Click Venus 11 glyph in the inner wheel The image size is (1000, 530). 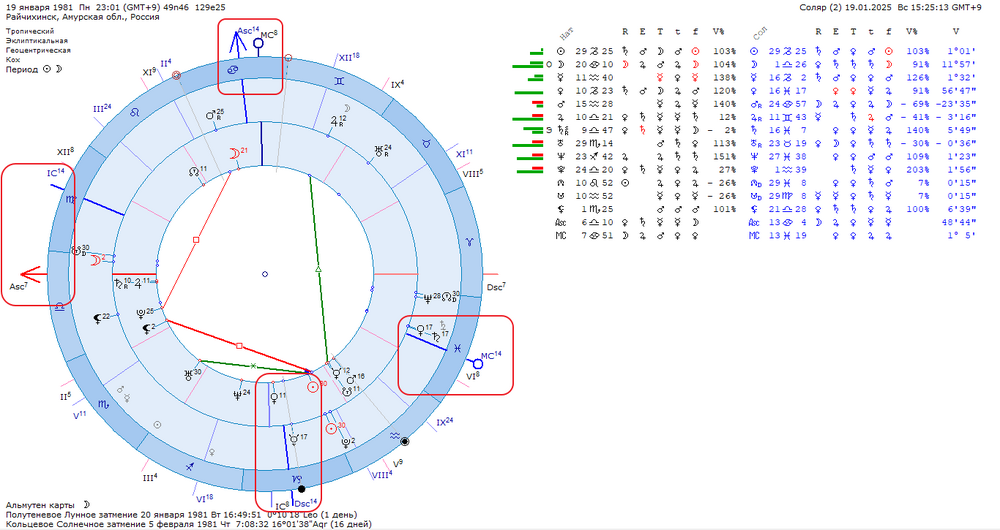tap(277, 398)
